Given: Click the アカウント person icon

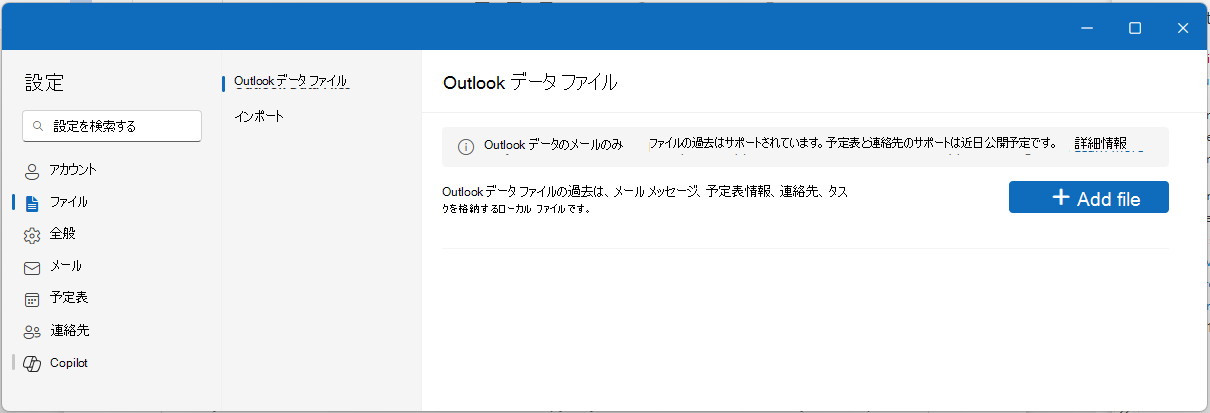Looking at the screenshot, I should [x=32, y=171].
